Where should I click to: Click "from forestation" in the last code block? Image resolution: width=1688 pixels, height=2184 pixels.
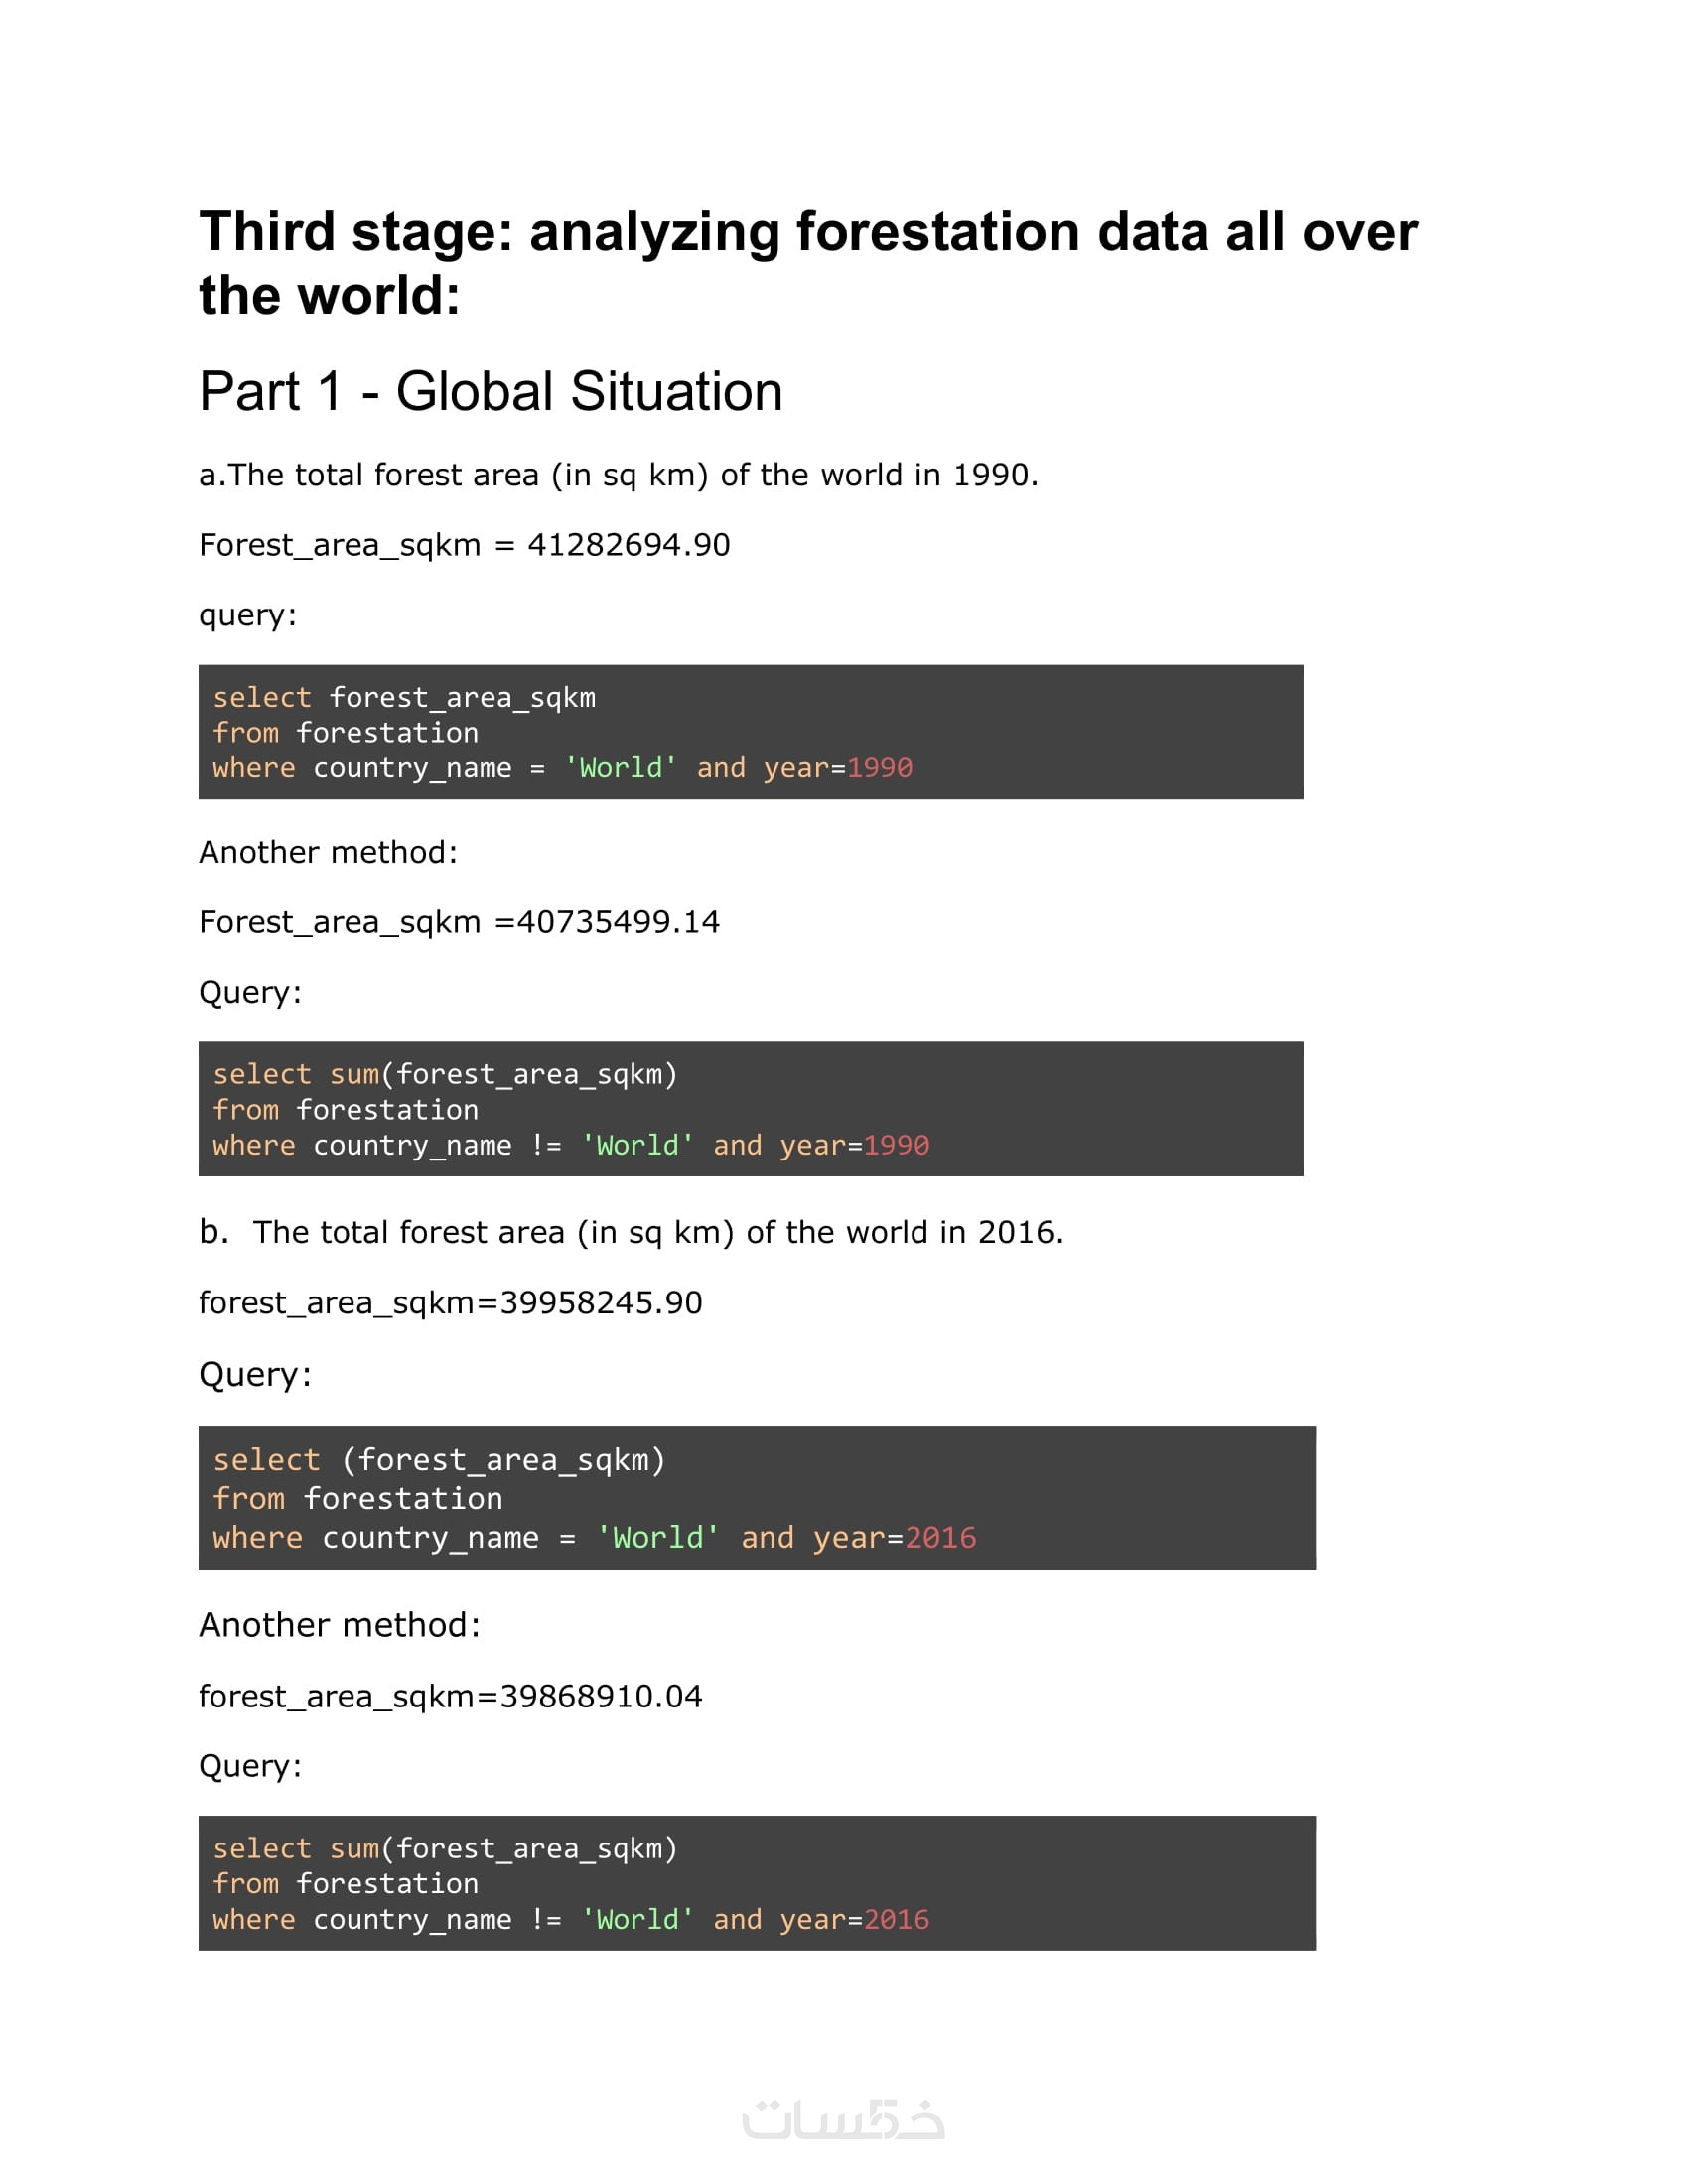[x=345, y=1883]
